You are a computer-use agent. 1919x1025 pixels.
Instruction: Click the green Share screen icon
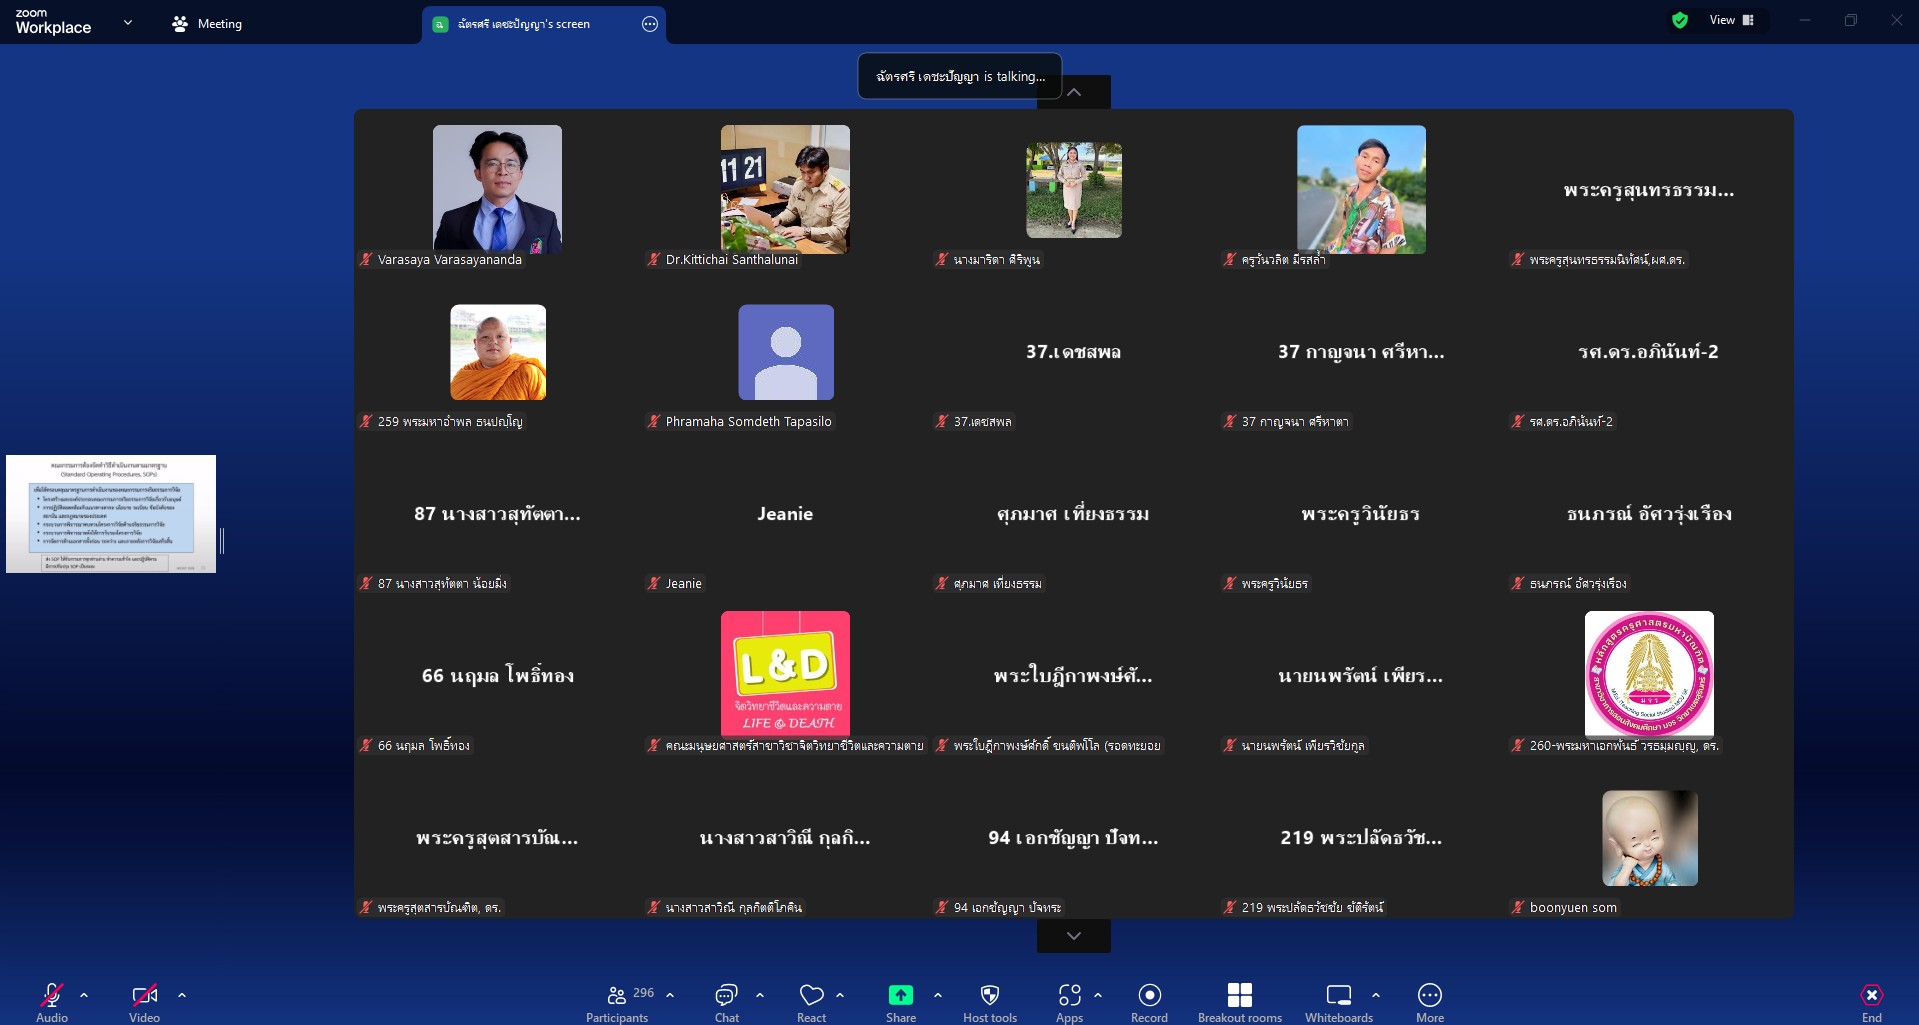(901, 995)
